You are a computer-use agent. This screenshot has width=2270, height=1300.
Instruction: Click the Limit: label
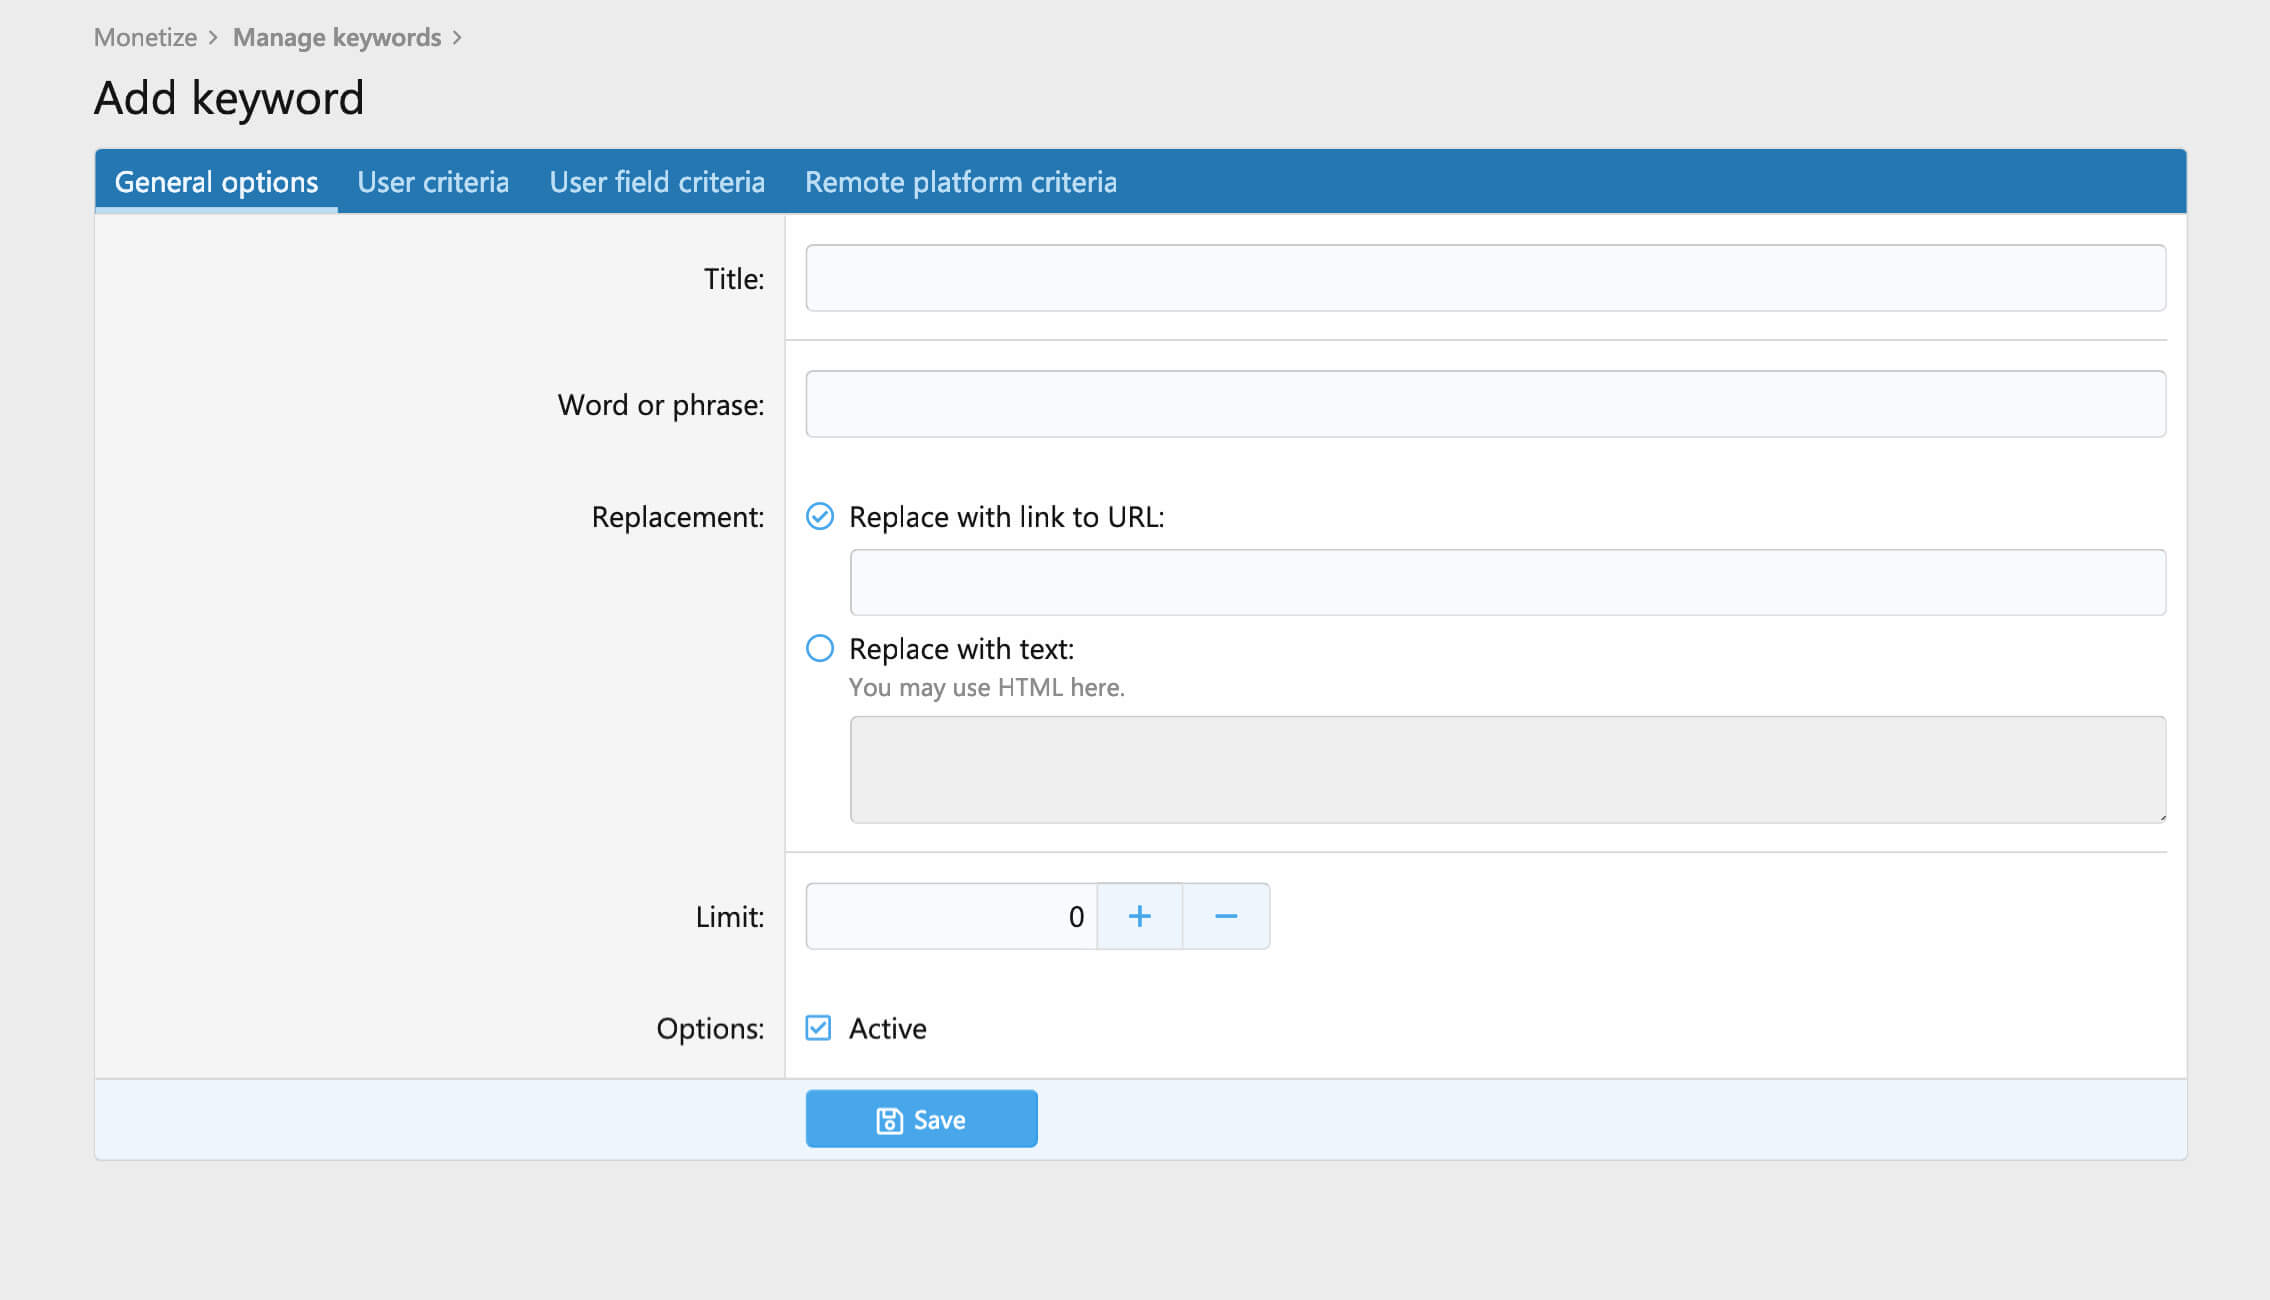point(730,917)
